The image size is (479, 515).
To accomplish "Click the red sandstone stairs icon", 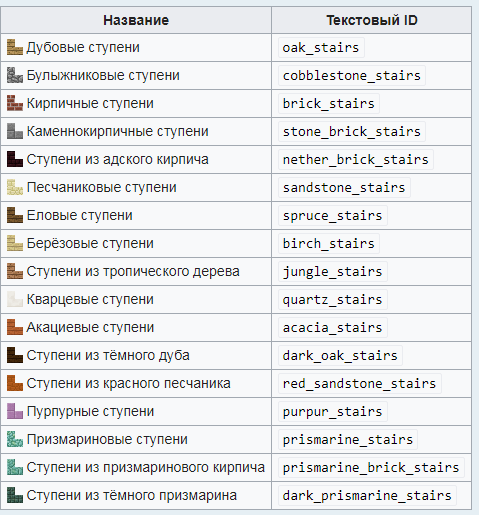I will [x=15, y=383].
